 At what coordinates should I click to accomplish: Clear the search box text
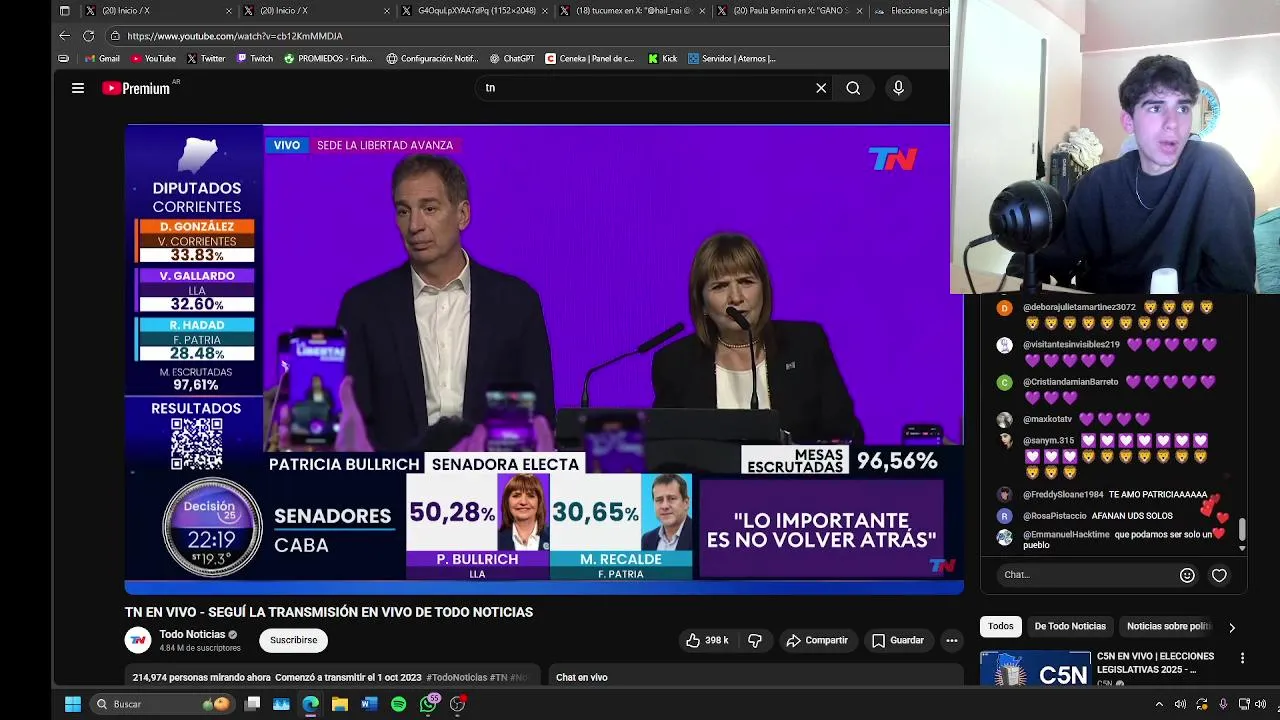(821, 88)
